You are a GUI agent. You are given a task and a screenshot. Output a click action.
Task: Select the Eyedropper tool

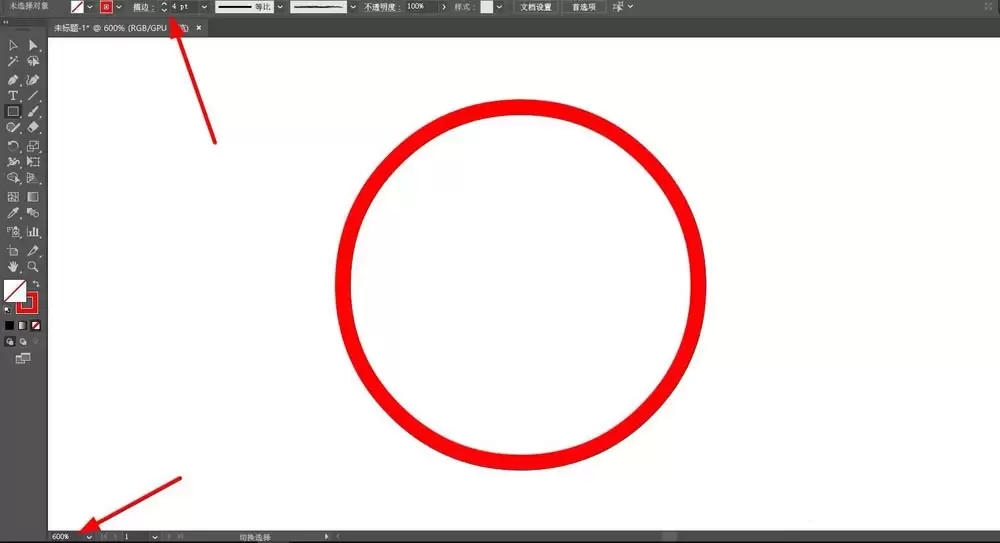click(13, 213)
